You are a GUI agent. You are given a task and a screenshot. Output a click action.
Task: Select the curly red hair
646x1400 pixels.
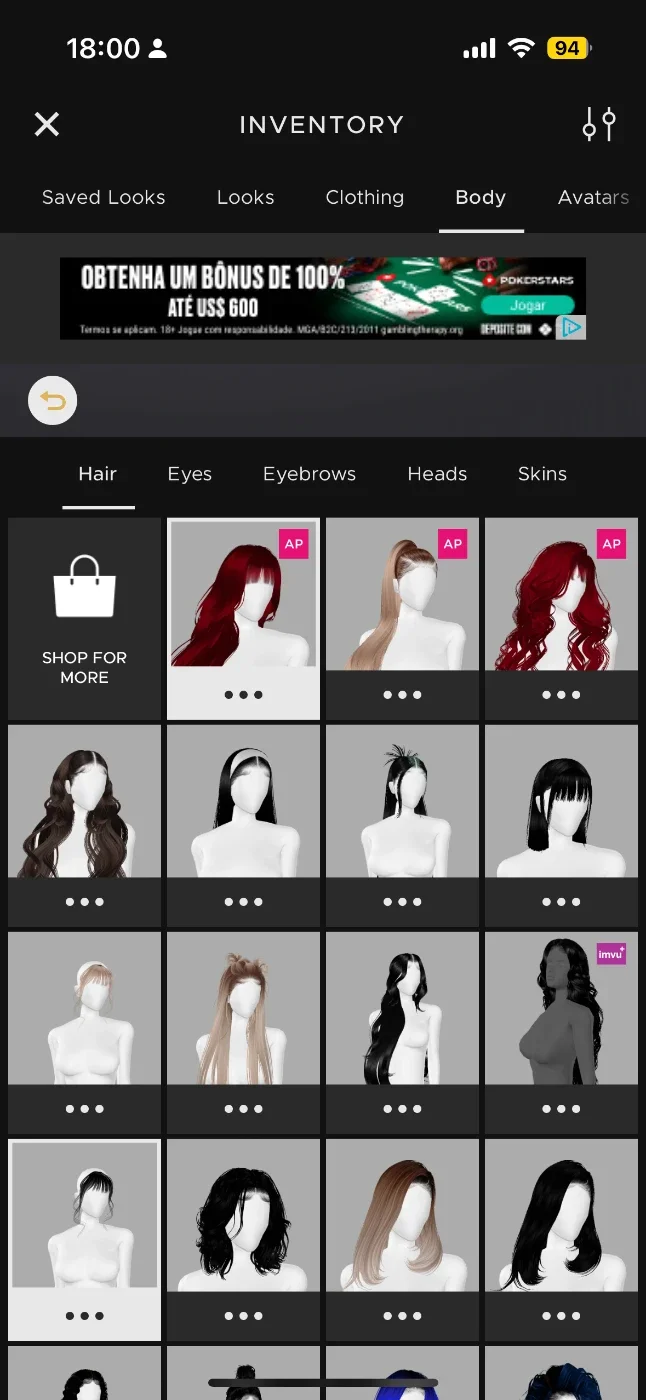(561, 594)
